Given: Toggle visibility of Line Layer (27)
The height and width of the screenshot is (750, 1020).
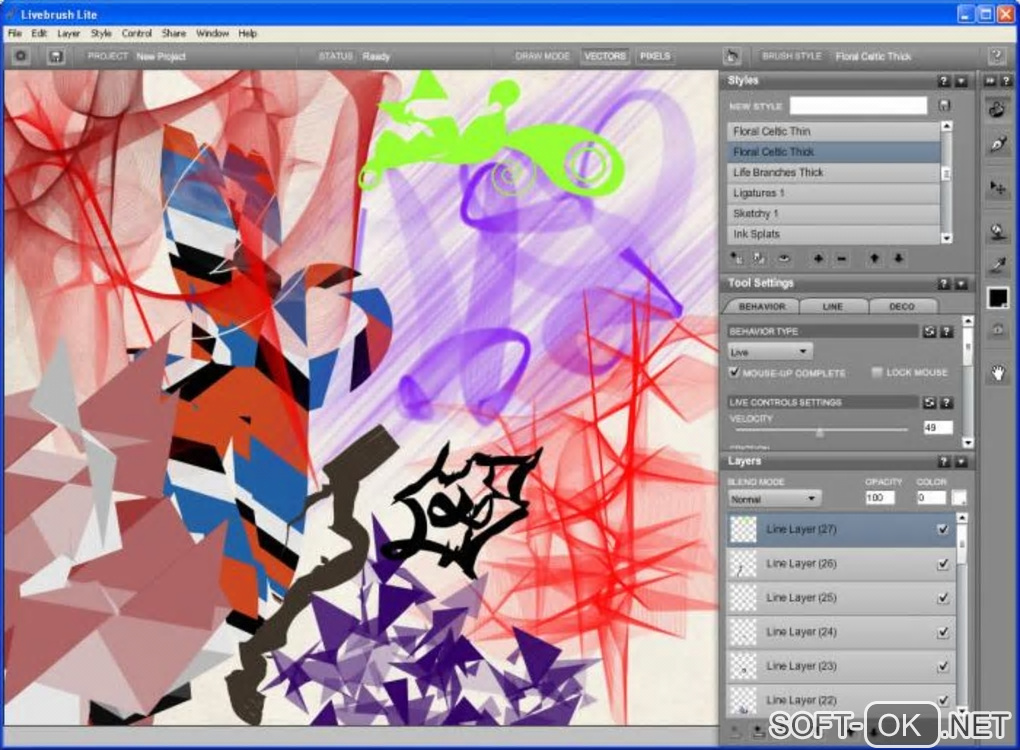Looking at the screenshot, I should 943,529.
